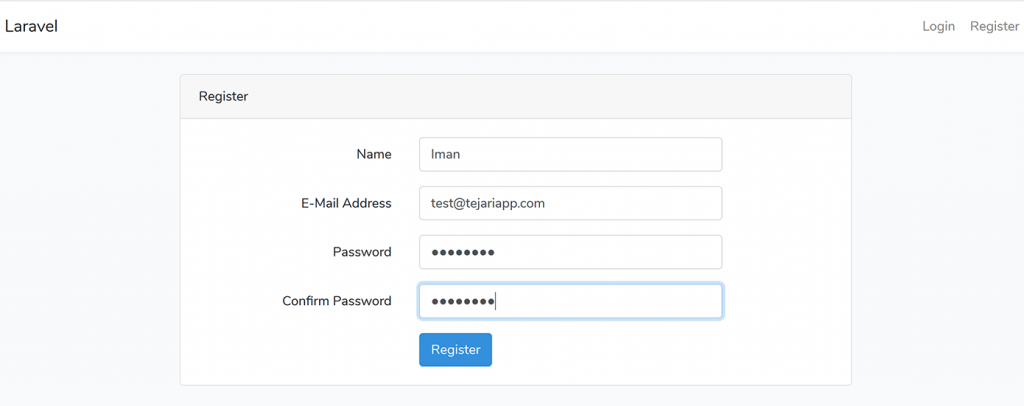1024x406 pixels.
Task: Select the Password input field
Action: (600, 252)
